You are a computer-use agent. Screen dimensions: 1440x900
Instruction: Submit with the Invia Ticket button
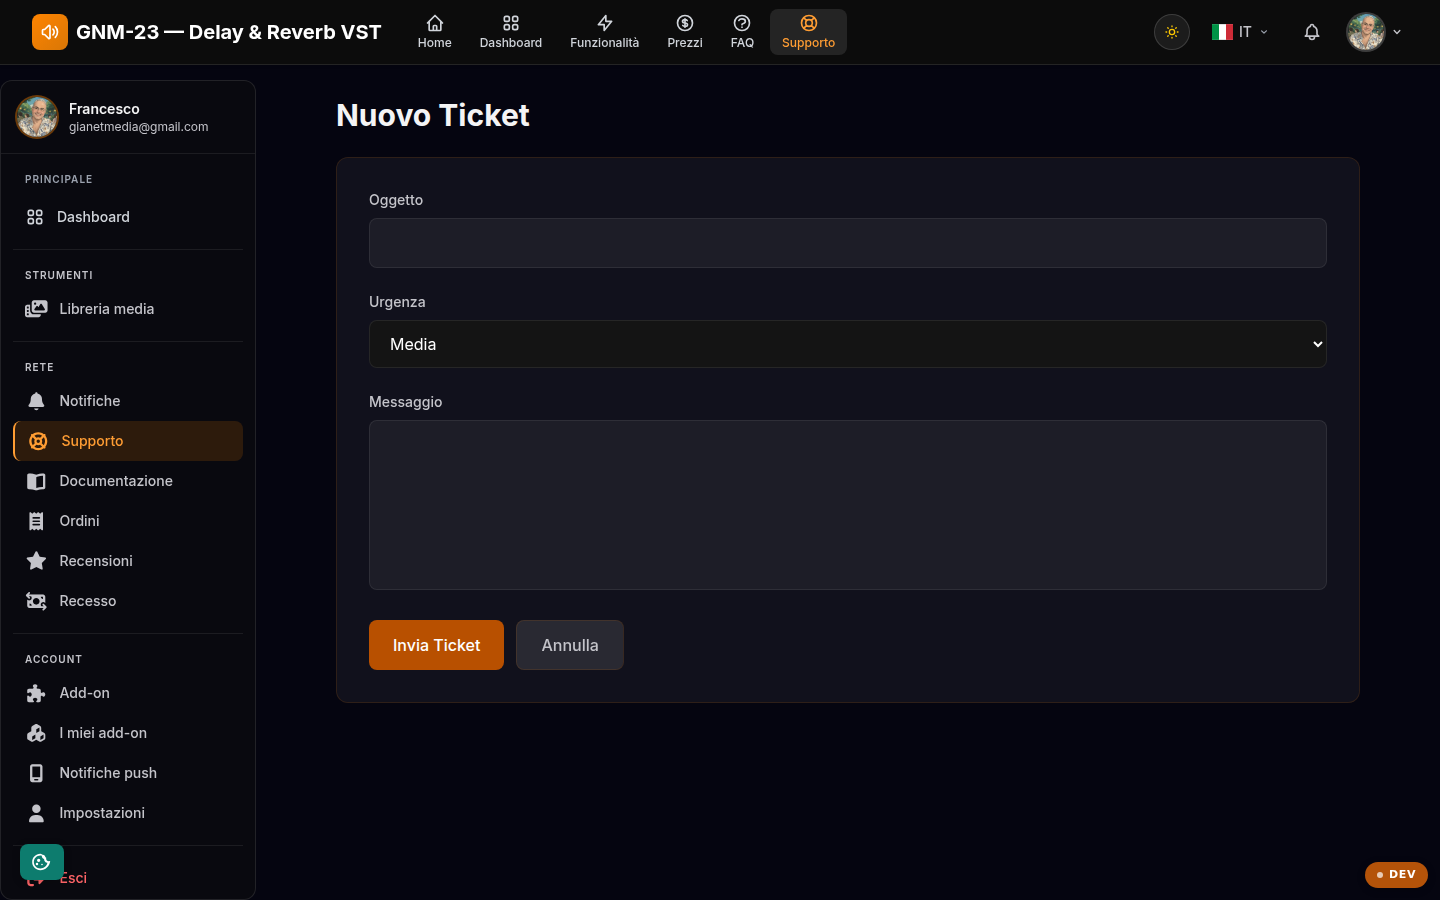click(x=436, y=645)
